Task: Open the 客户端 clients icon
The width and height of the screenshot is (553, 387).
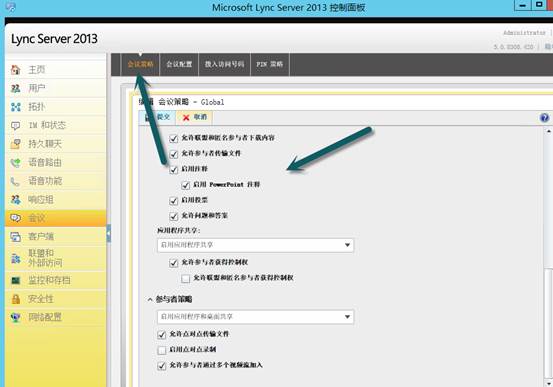Action: (x=16, y=237)
